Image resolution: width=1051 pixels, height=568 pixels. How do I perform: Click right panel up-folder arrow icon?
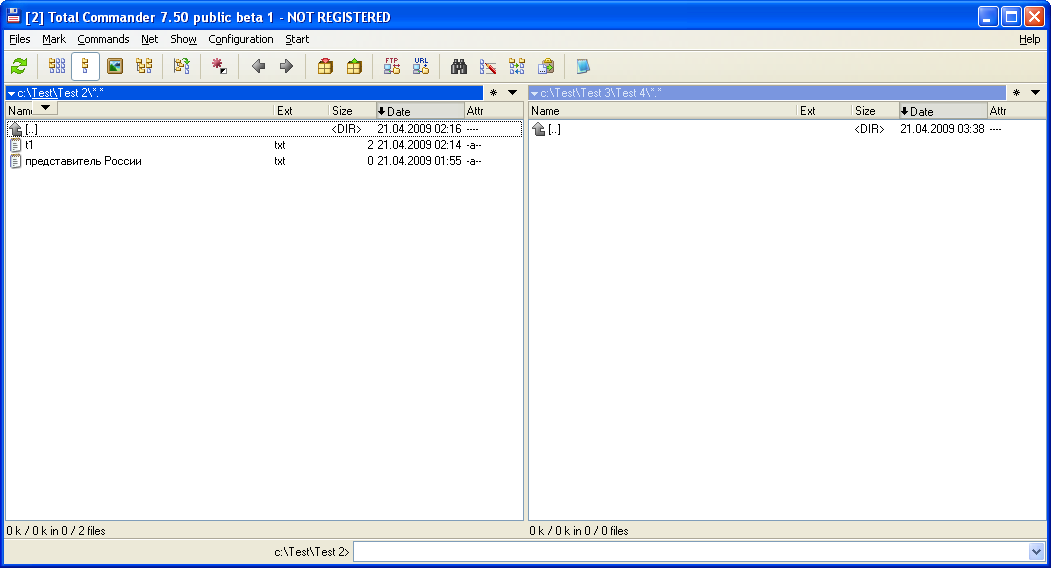click(538, 129)
